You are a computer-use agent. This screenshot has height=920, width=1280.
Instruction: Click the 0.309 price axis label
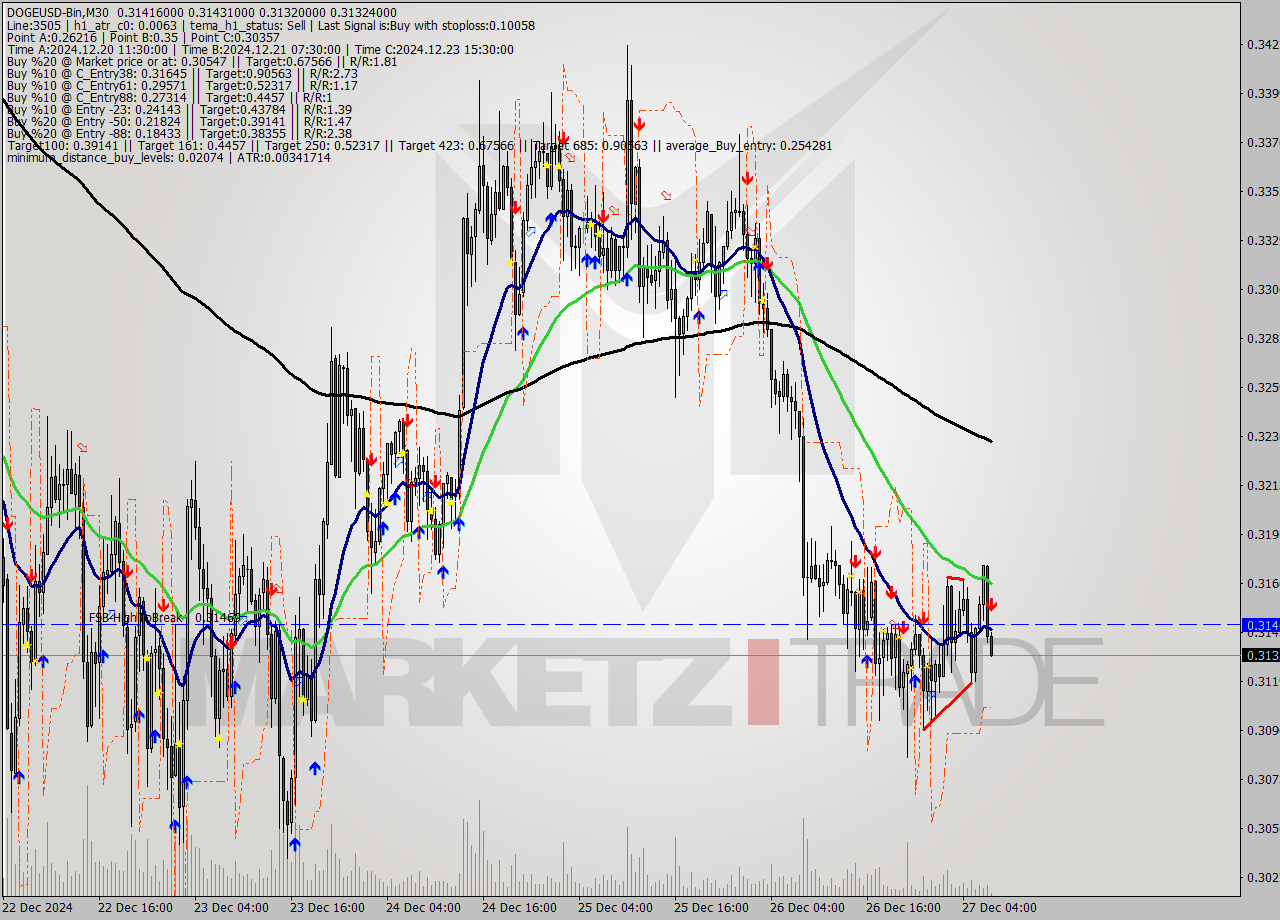(1262, 730)
